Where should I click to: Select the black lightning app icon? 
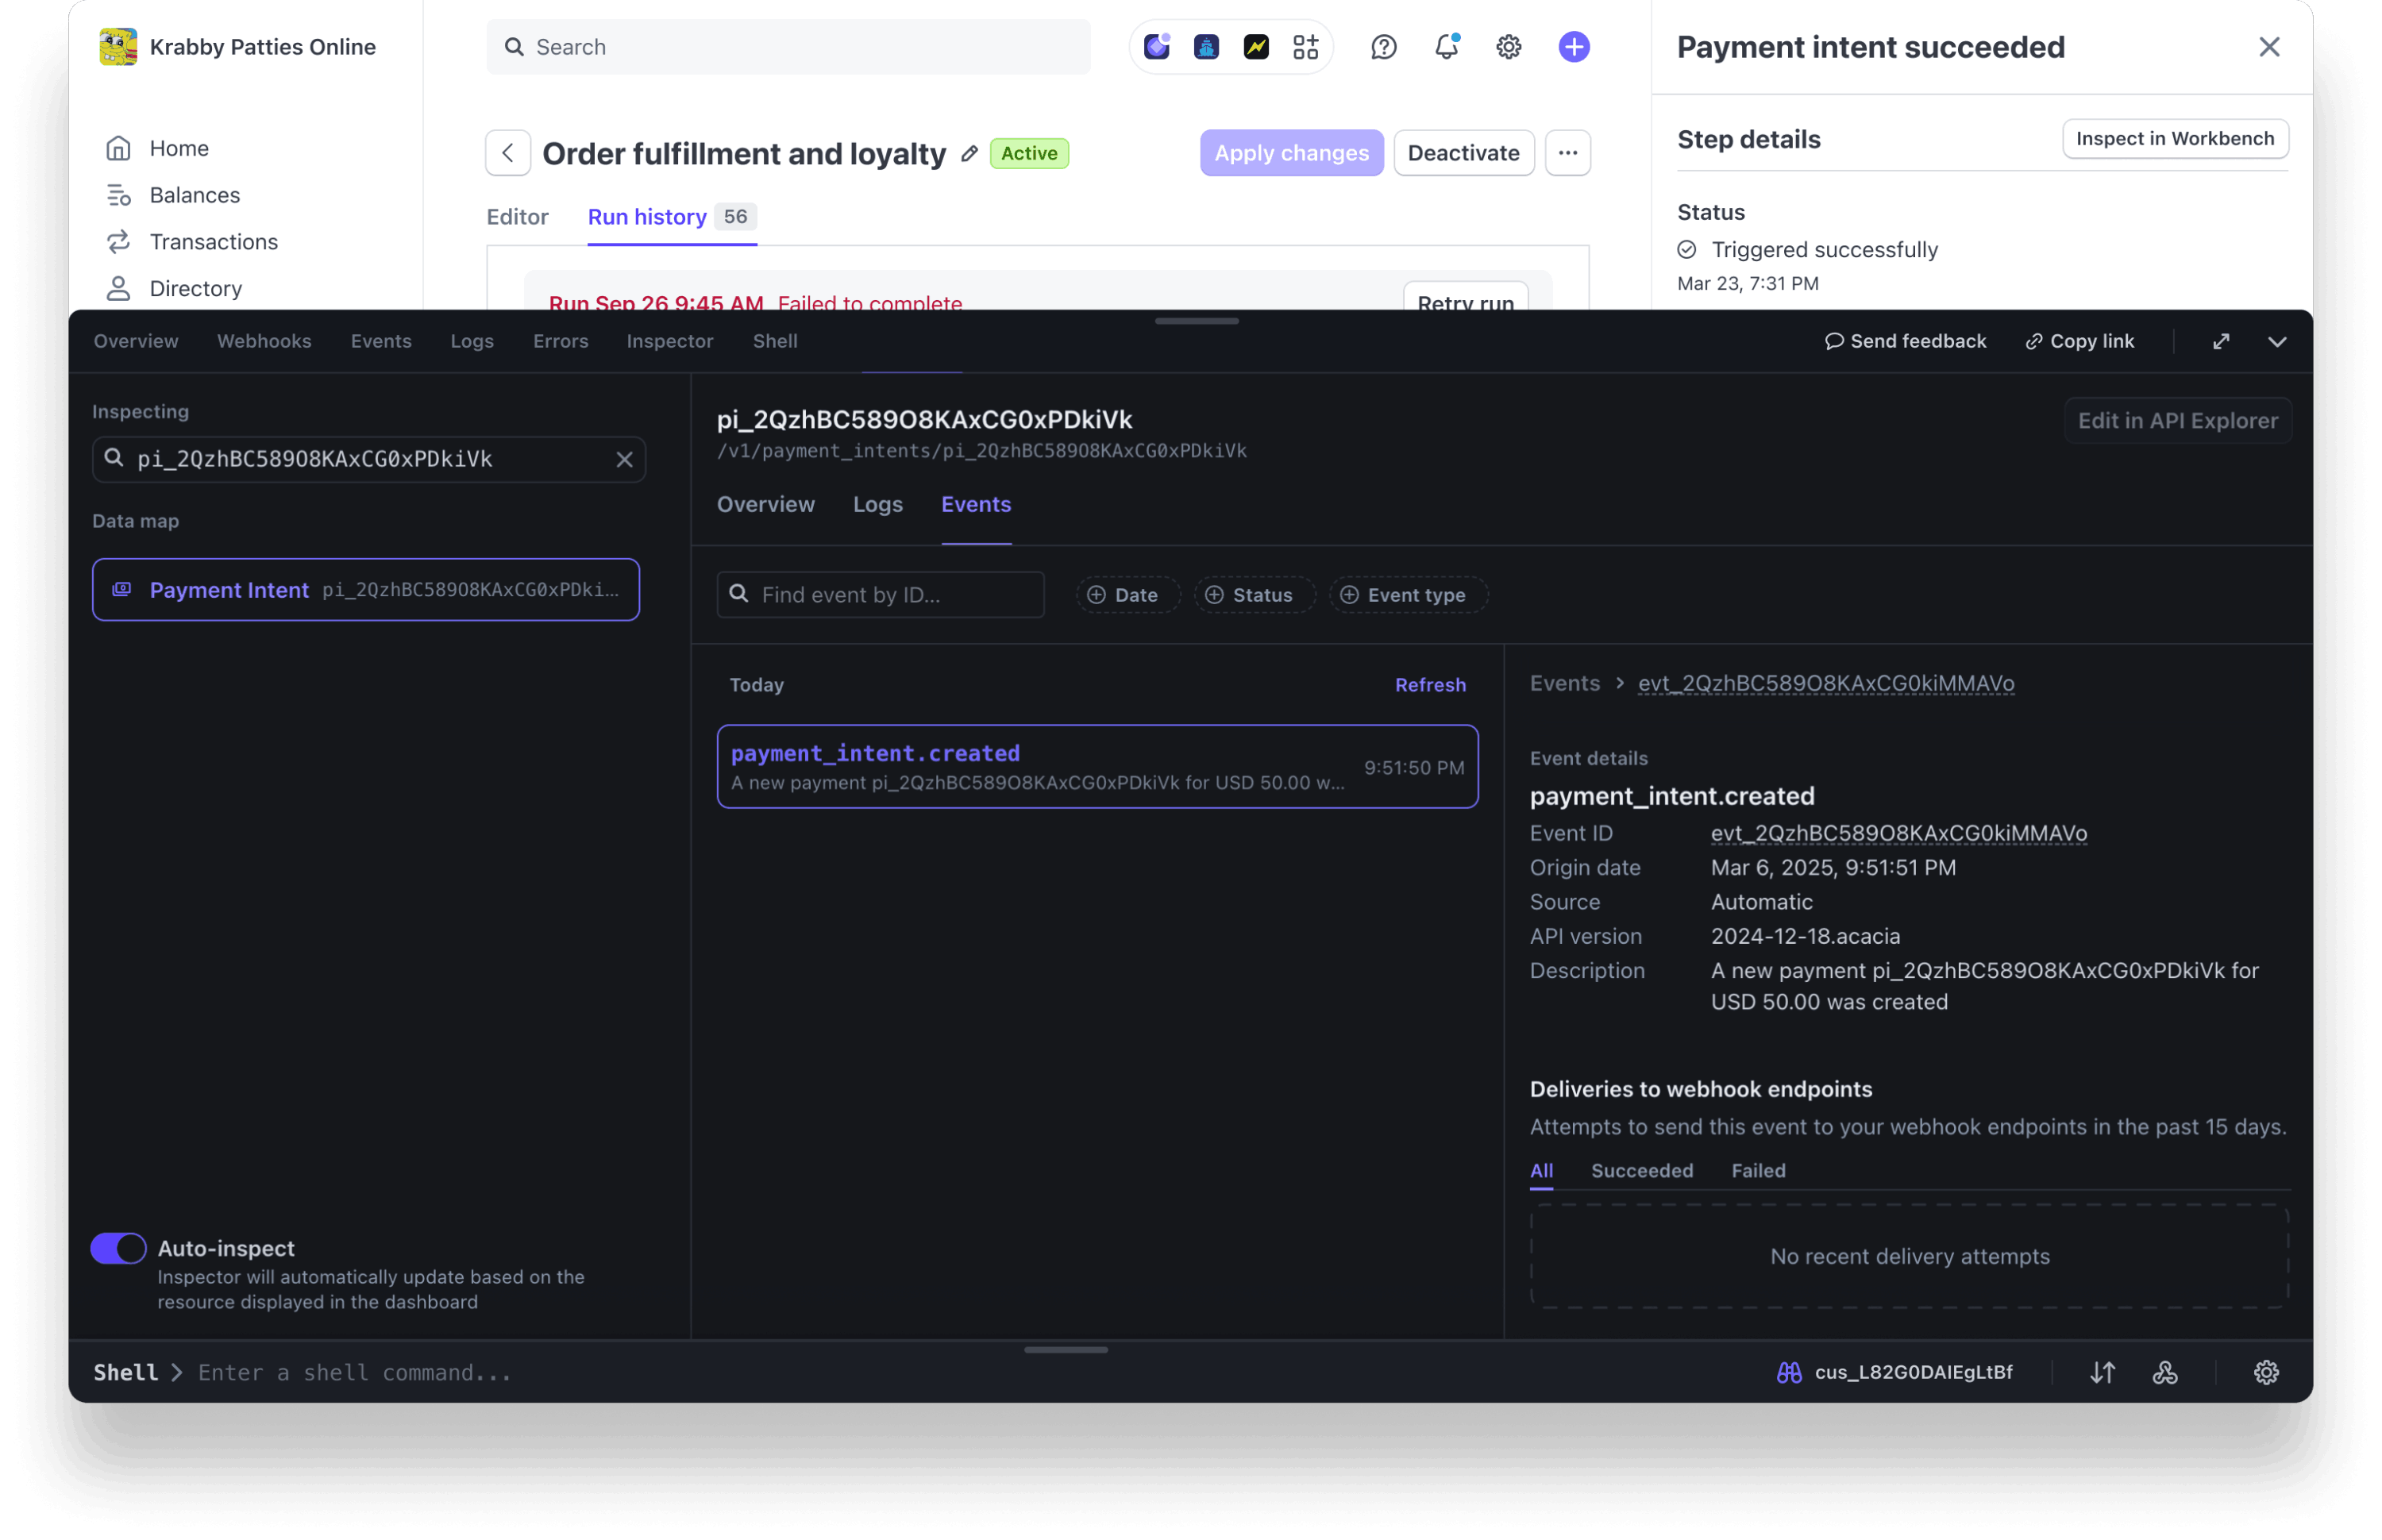click(x=1256, y=46)
